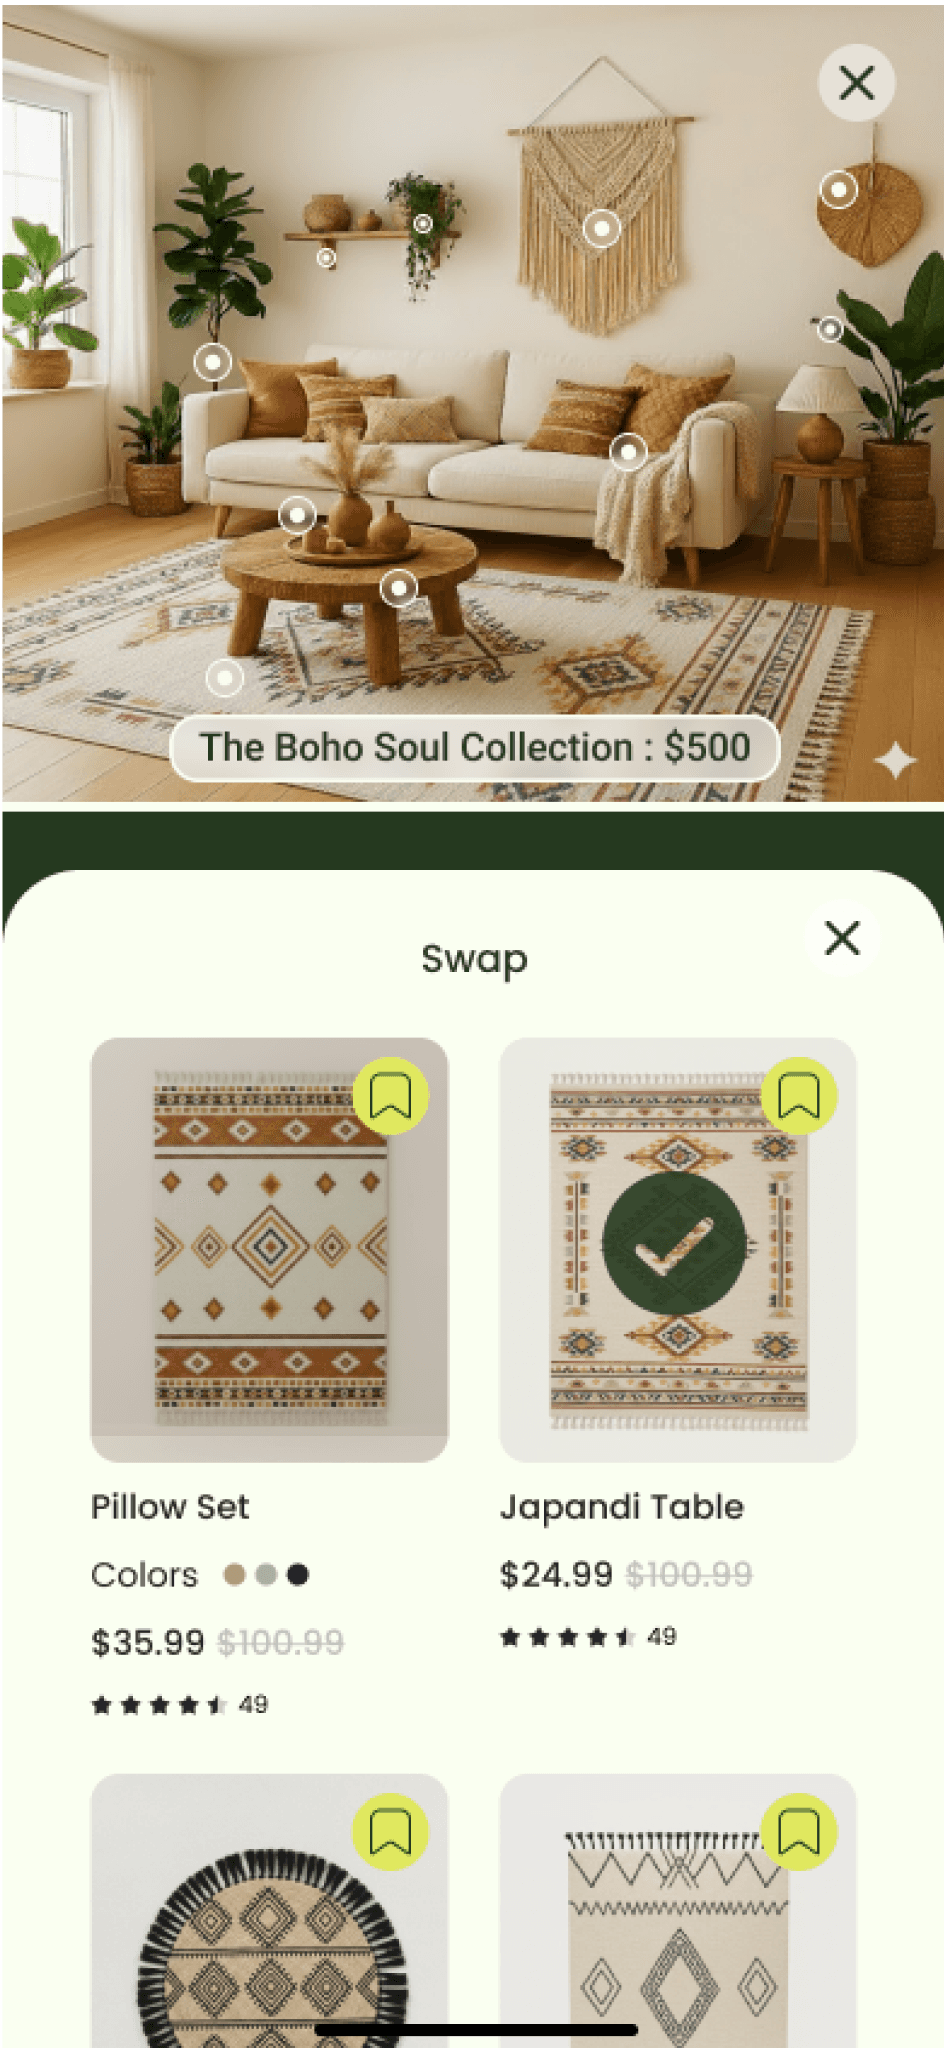
Task: Select the round tribal rug thumbnail
Action: click(270, 1910)
